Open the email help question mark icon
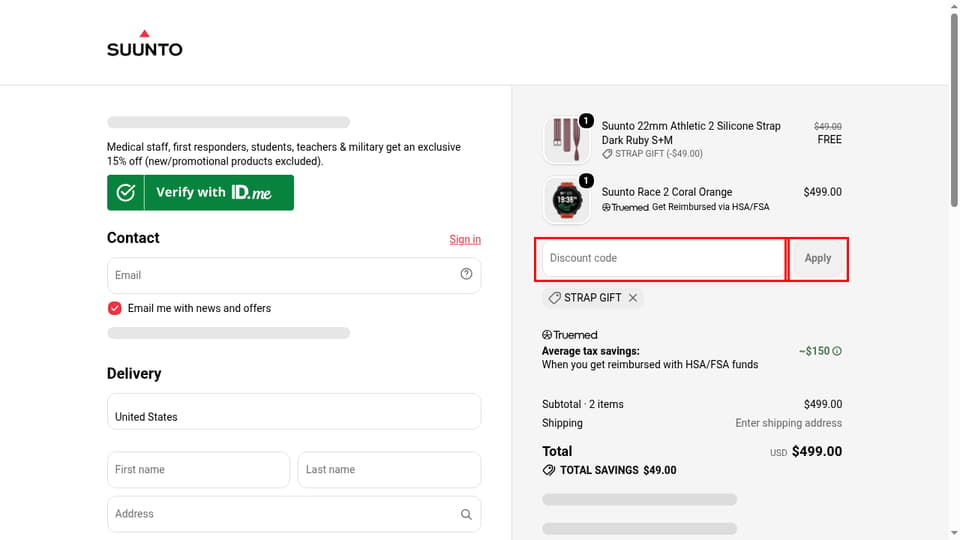Viewport: 960px width, 540px height. pyautogui.click(x=467, y=274)
